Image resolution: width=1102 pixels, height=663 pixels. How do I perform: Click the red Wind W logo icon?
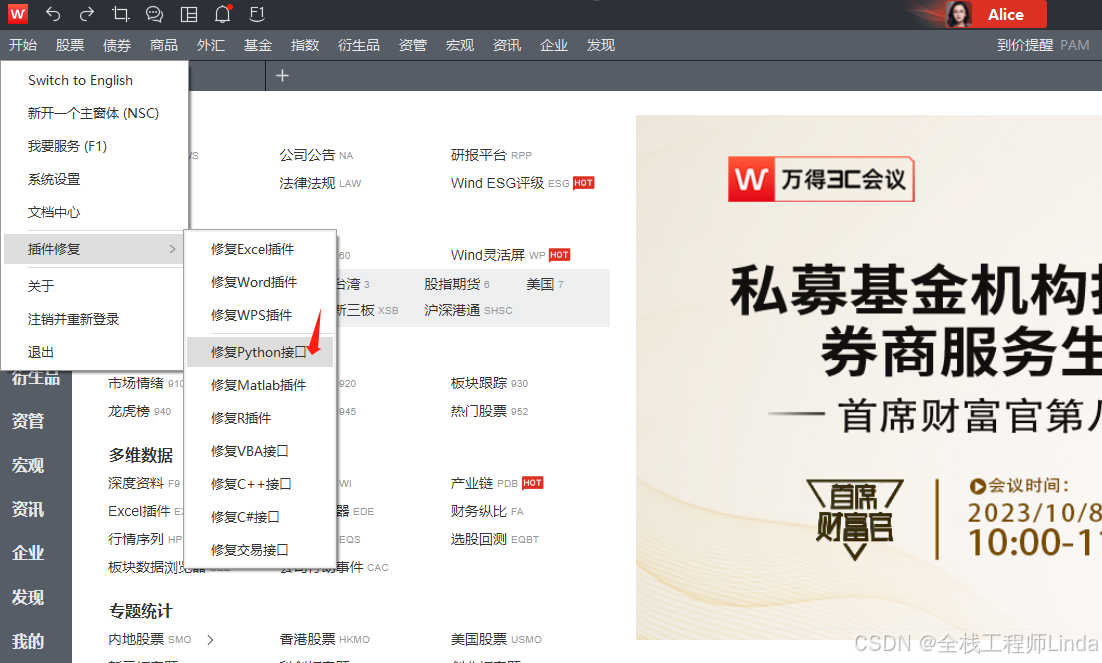[18, 13]
